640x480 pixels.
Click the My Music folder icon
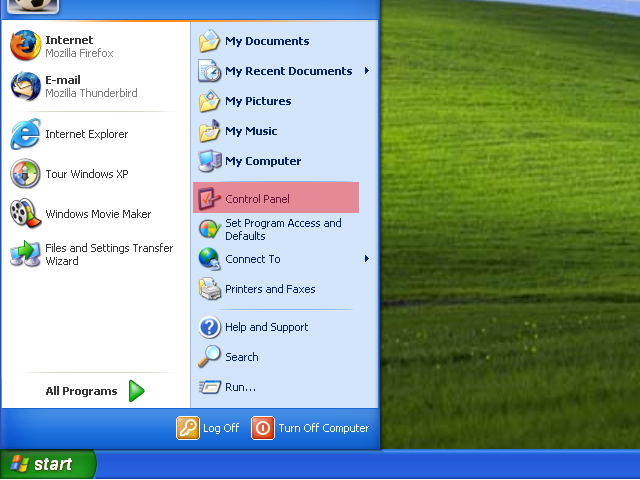pos(209,131)
